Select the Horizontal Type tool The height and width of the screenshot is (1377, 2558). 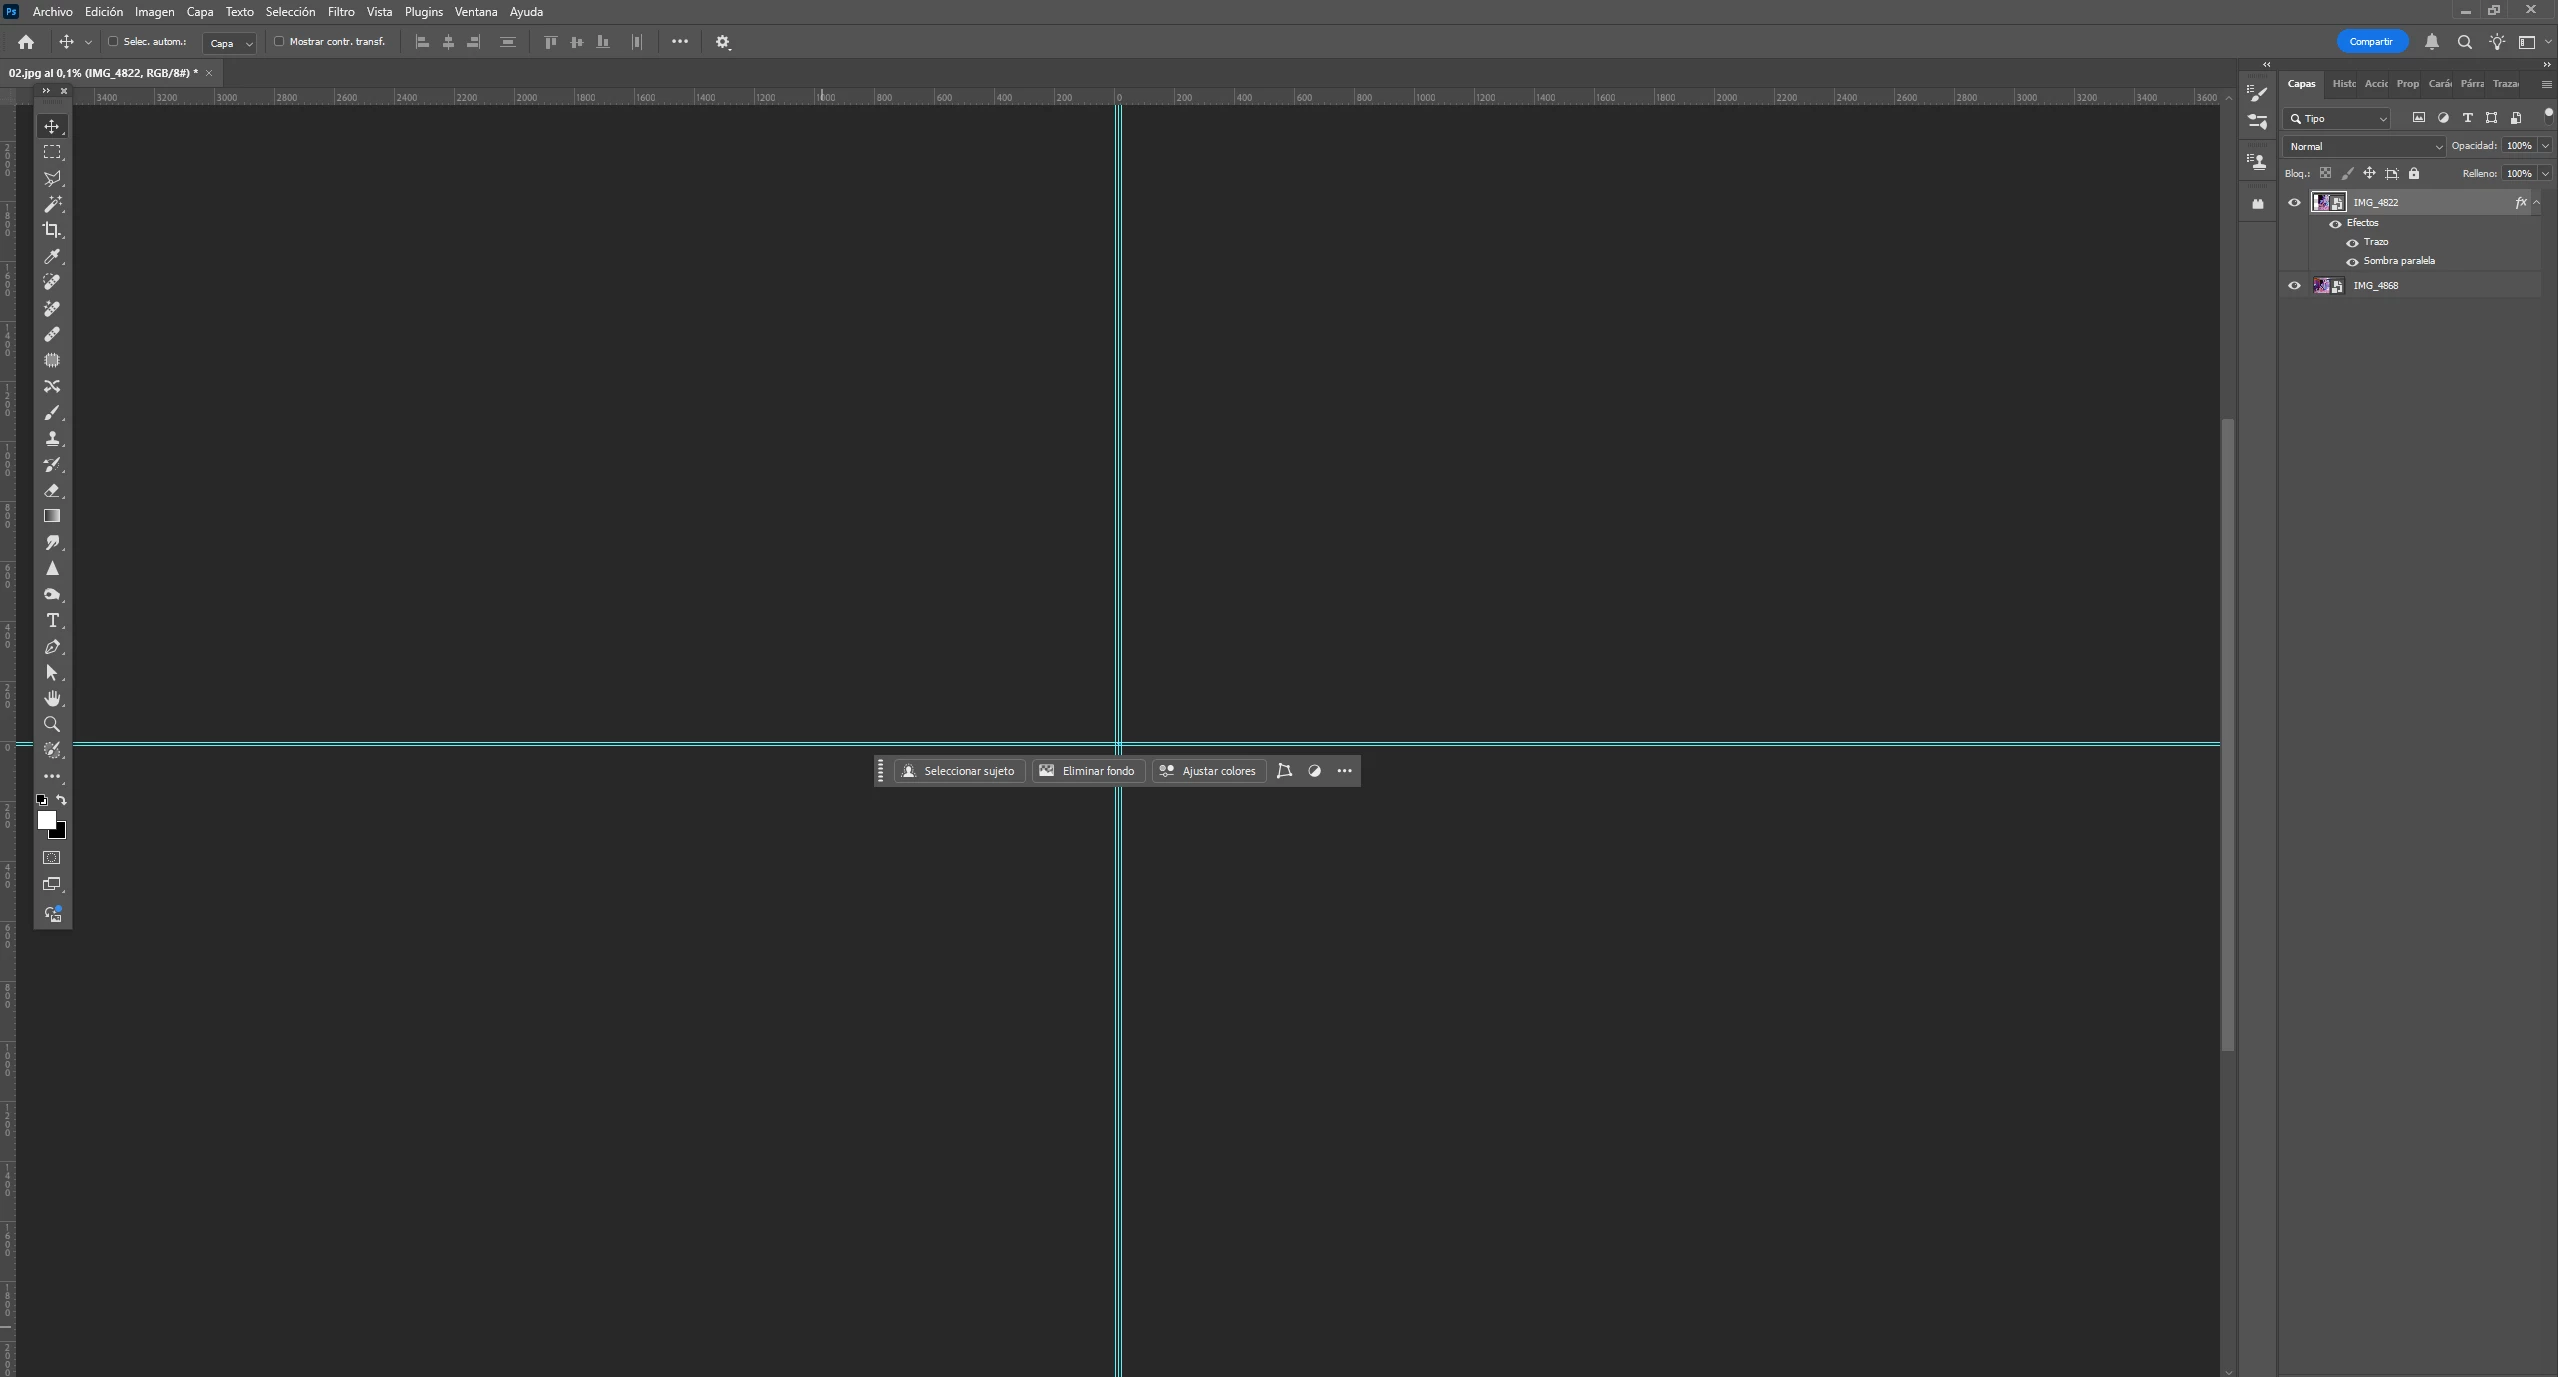52,621
